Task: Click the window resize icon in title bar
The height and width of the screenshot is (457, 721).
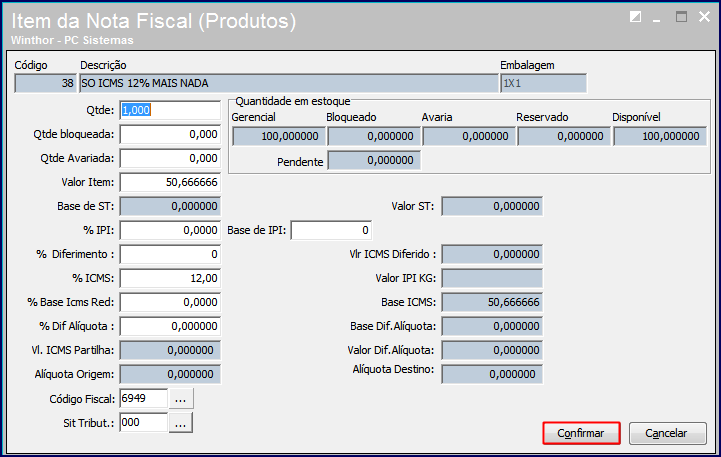Action: click(x=635, y=17)
